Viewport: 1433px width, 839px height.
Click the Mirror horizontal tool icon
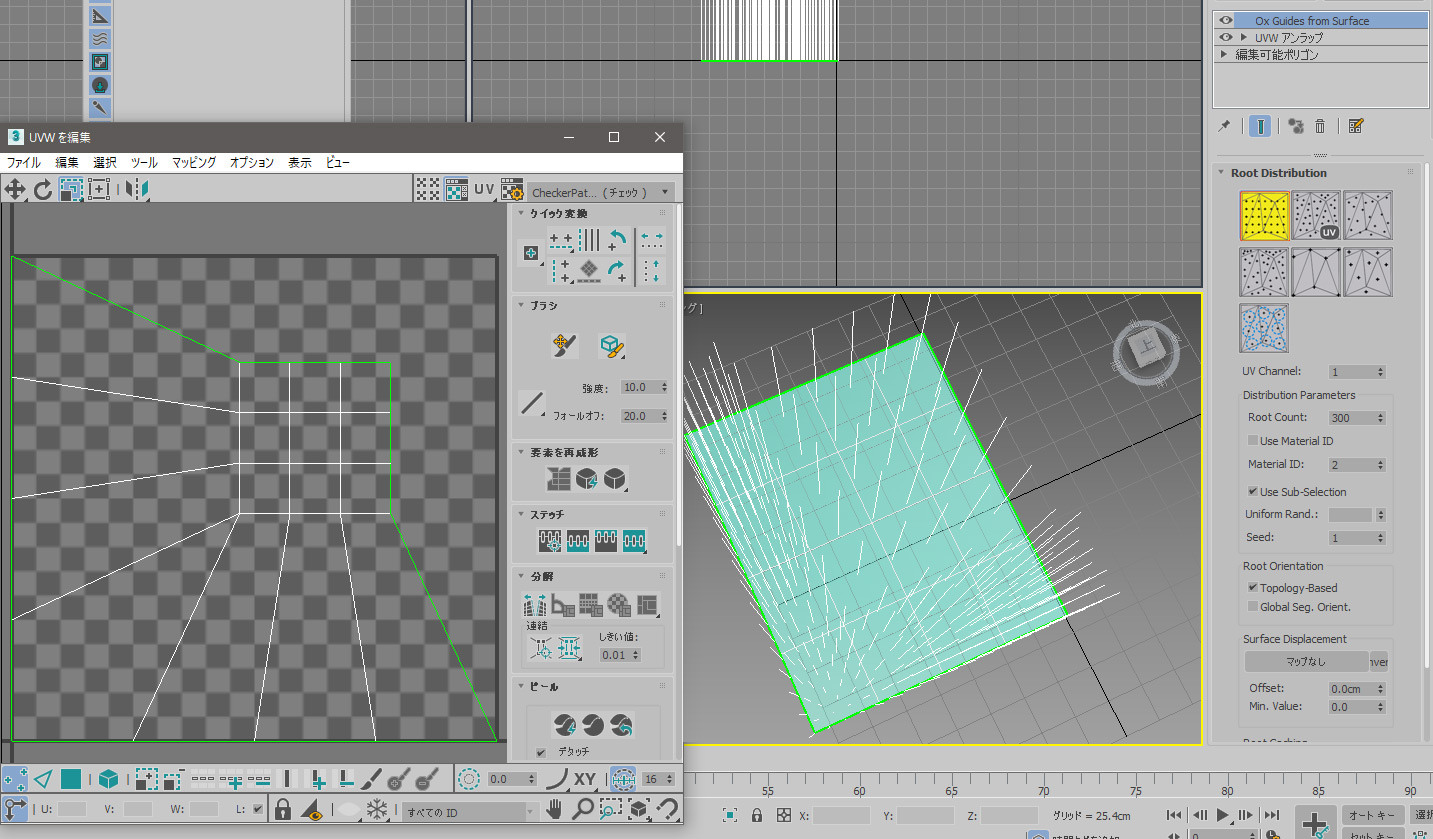click(138, 189)
